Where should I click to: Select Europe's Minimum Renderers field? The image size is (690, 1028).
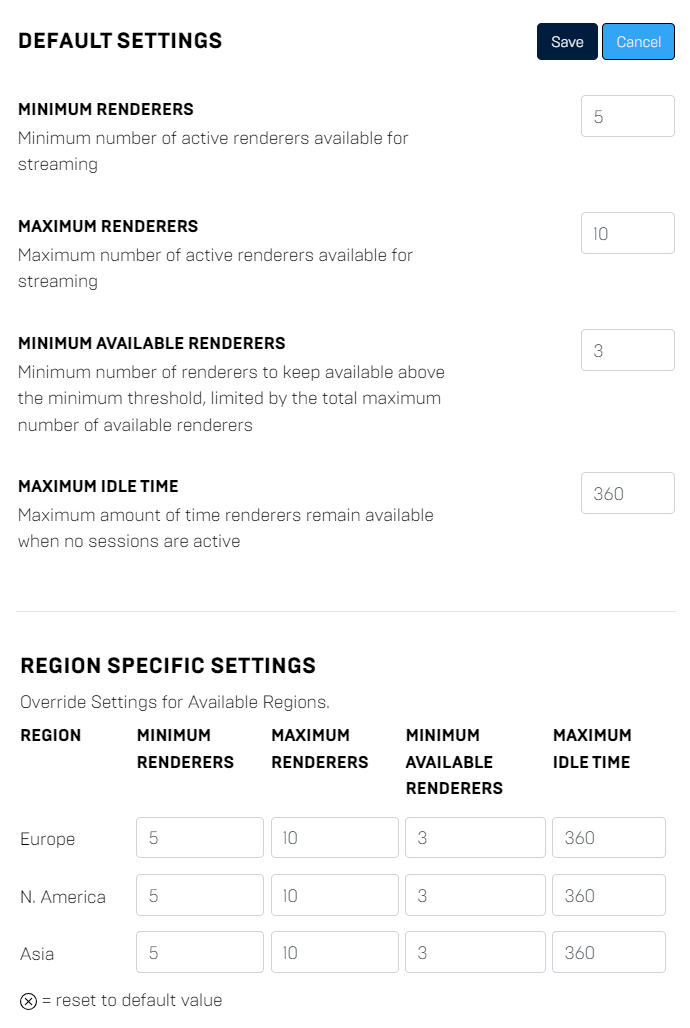click(199, 837)
